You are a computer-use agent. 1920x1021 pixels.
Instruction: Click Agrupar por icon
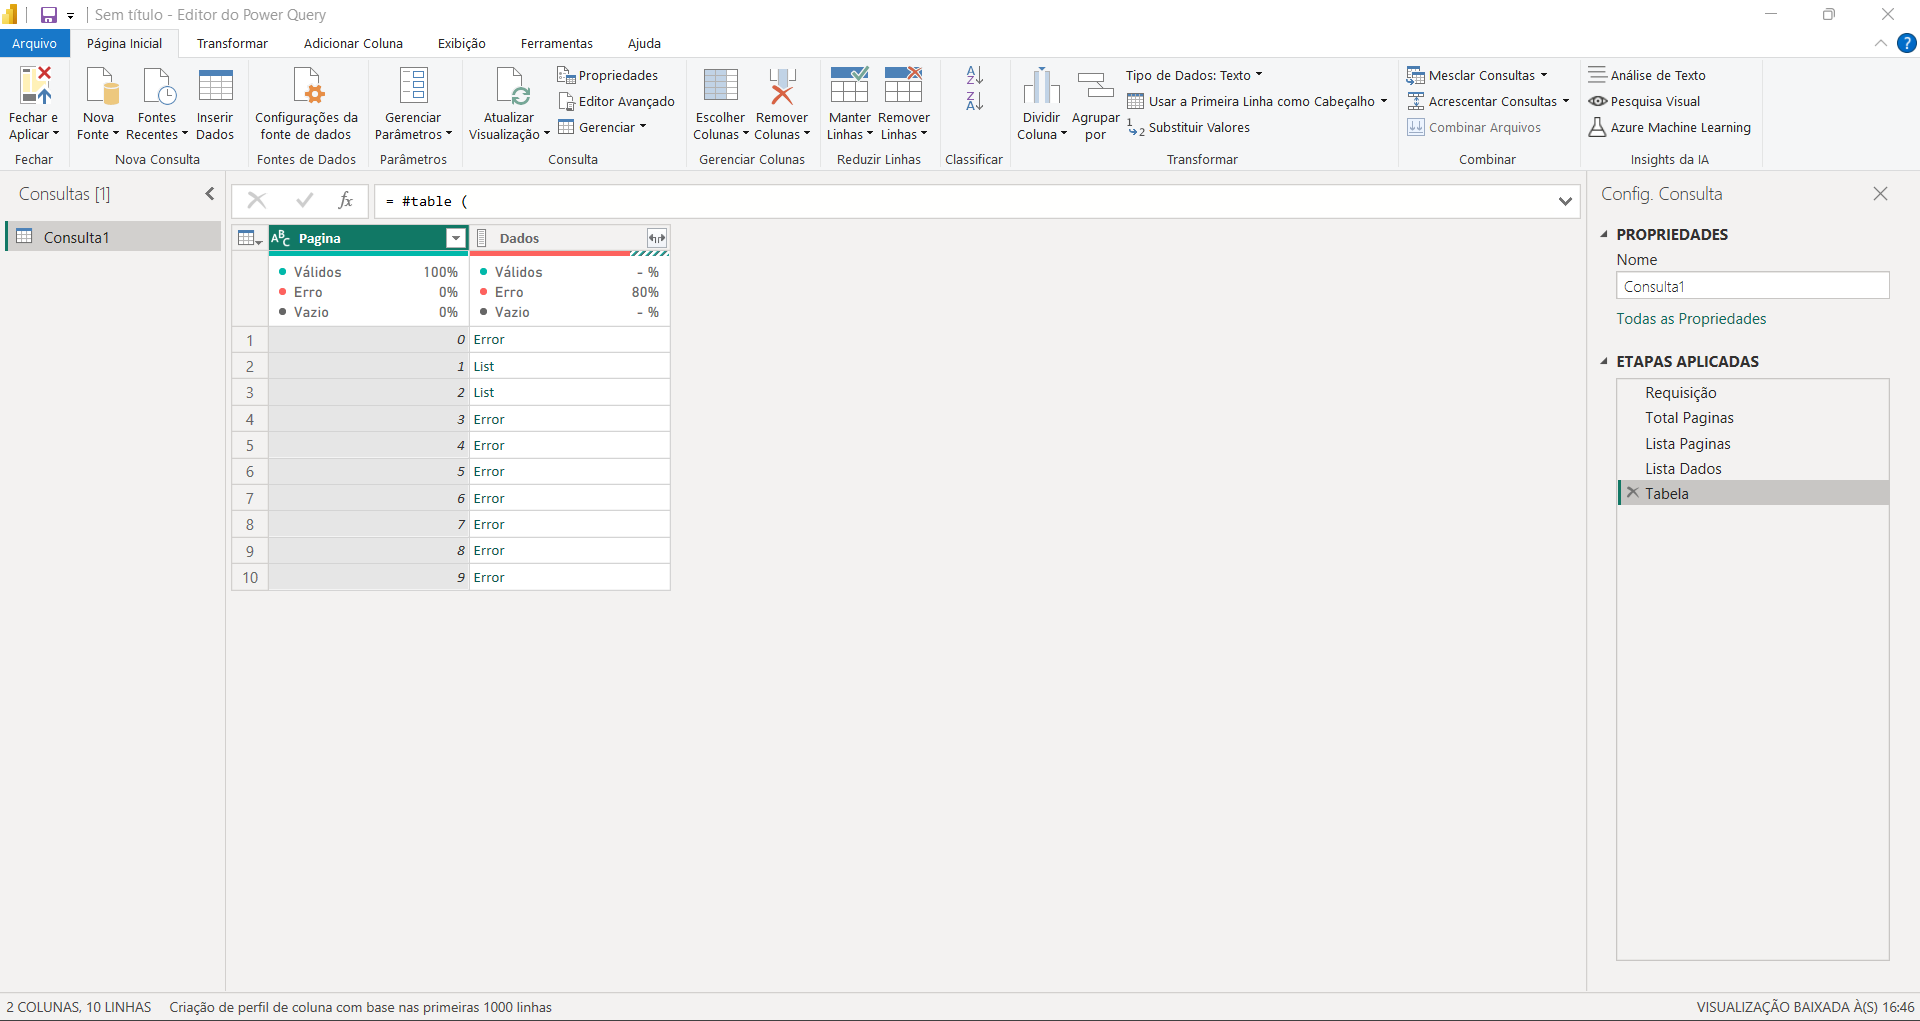[x=1095, y=86]
